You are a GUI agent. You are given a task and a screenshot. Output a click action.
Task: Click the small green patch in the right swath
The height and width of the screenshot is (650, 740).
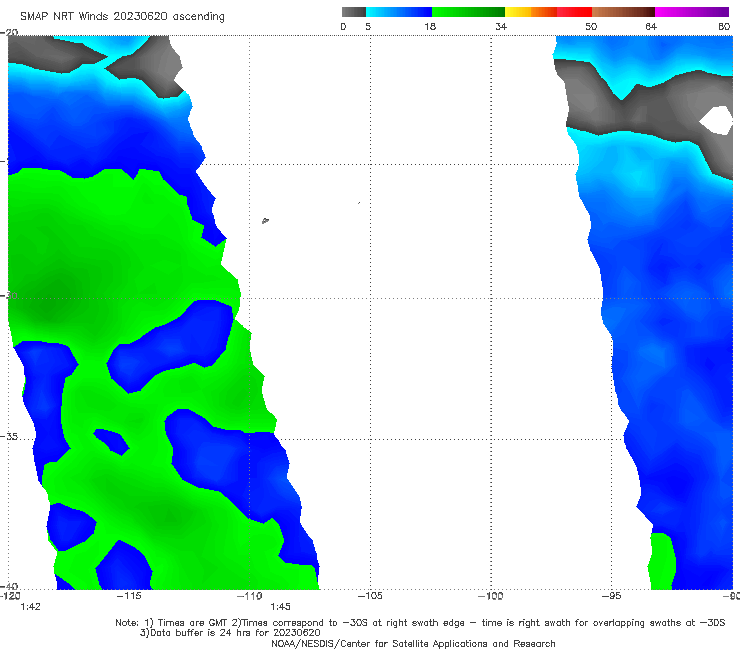(x=662, y=561)
